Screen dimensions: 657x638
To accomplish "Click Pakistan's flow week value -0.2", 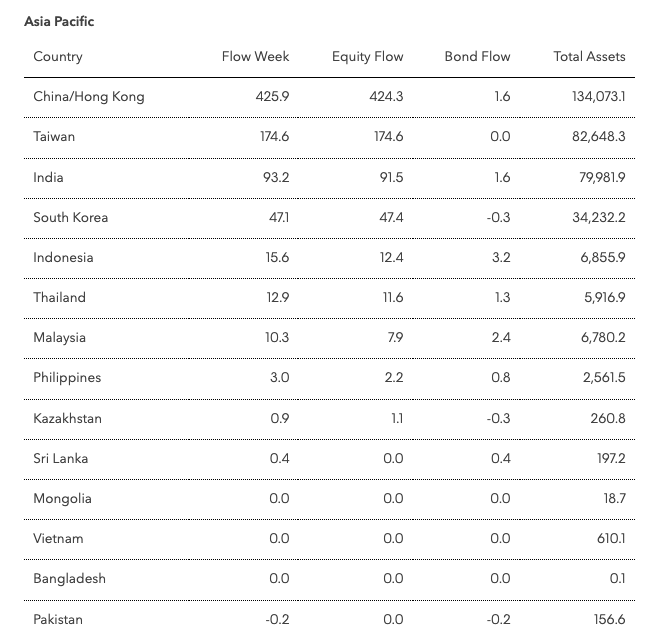I will click(x=277, y=620).
